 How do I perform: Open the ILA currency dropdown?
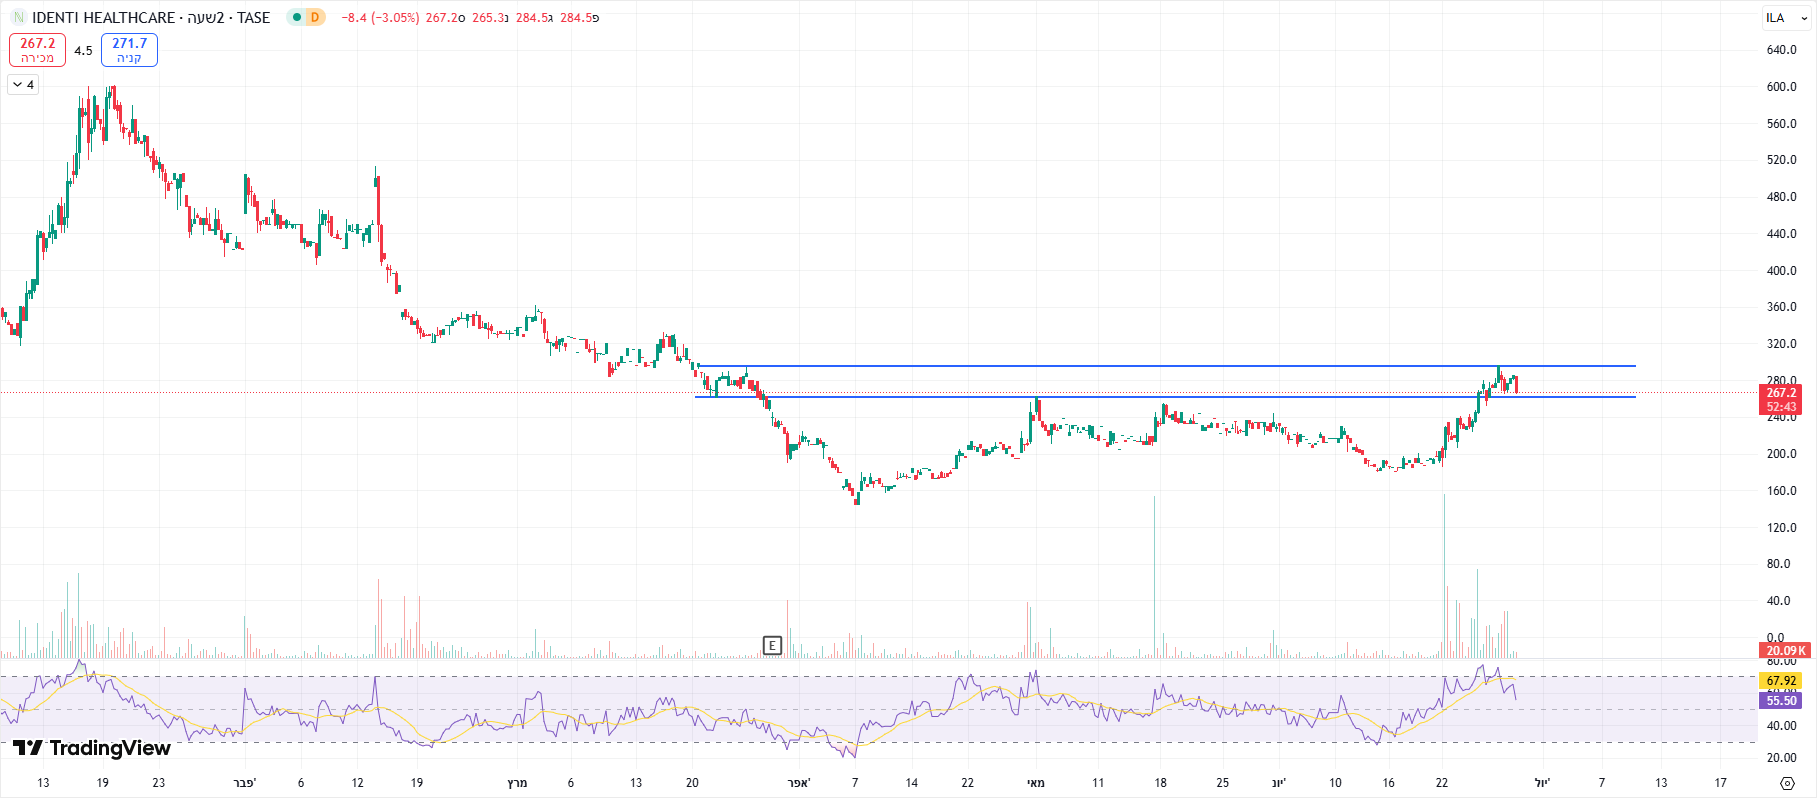point(1786,18)
